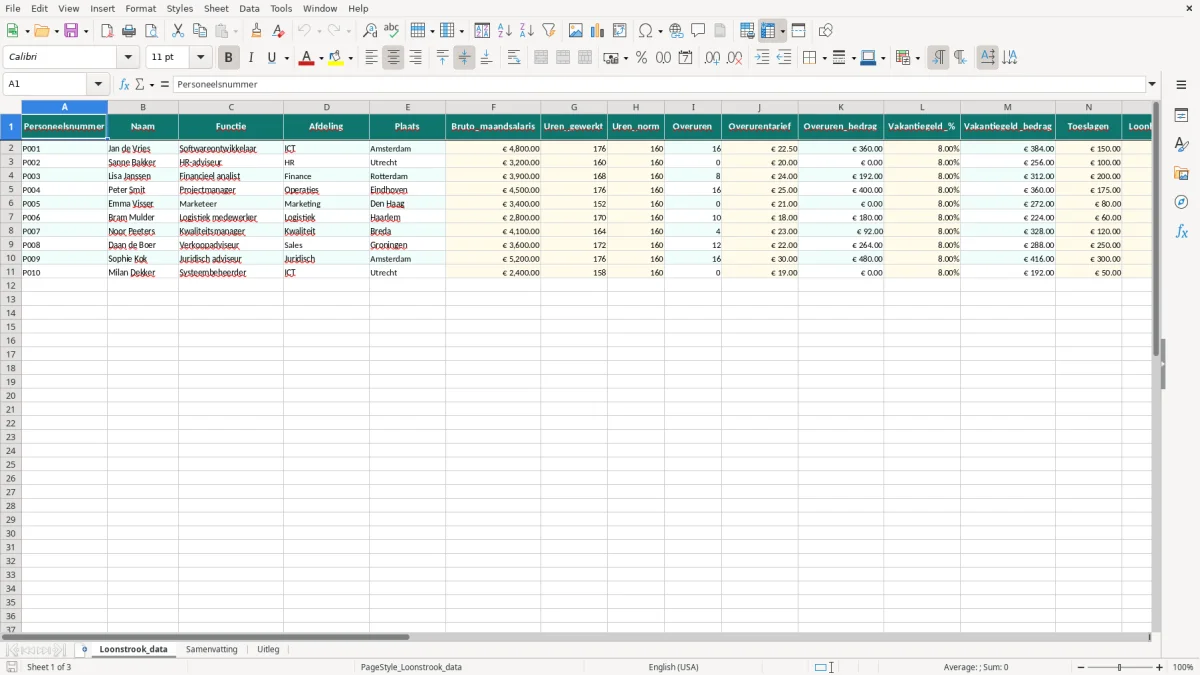Open the Function Wizard fx icon

pyautogui.click(x=124, y=84)
